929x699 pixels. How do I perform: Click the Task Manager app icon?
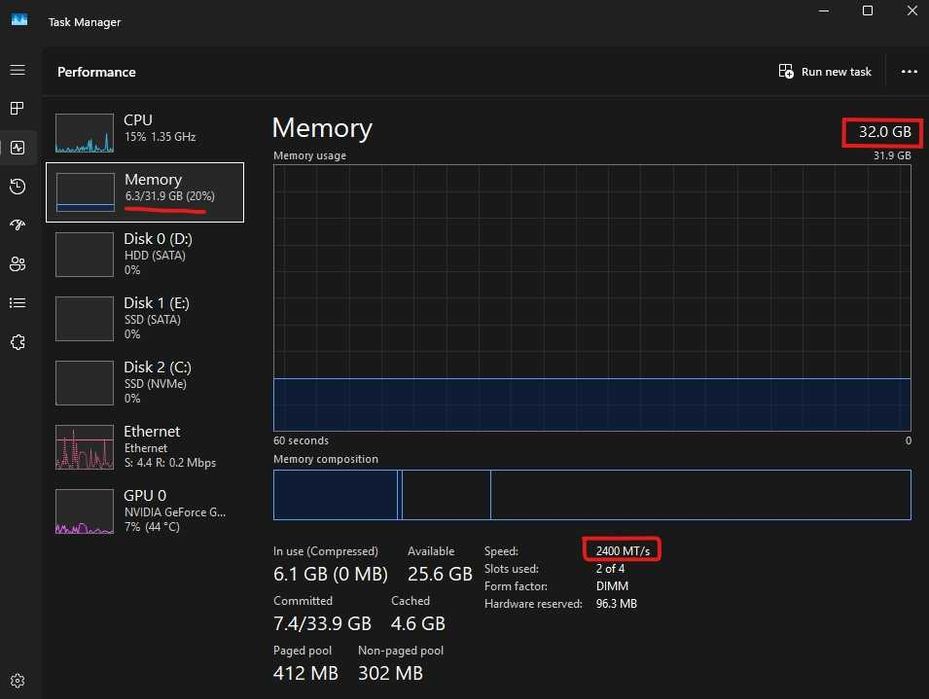20,20
